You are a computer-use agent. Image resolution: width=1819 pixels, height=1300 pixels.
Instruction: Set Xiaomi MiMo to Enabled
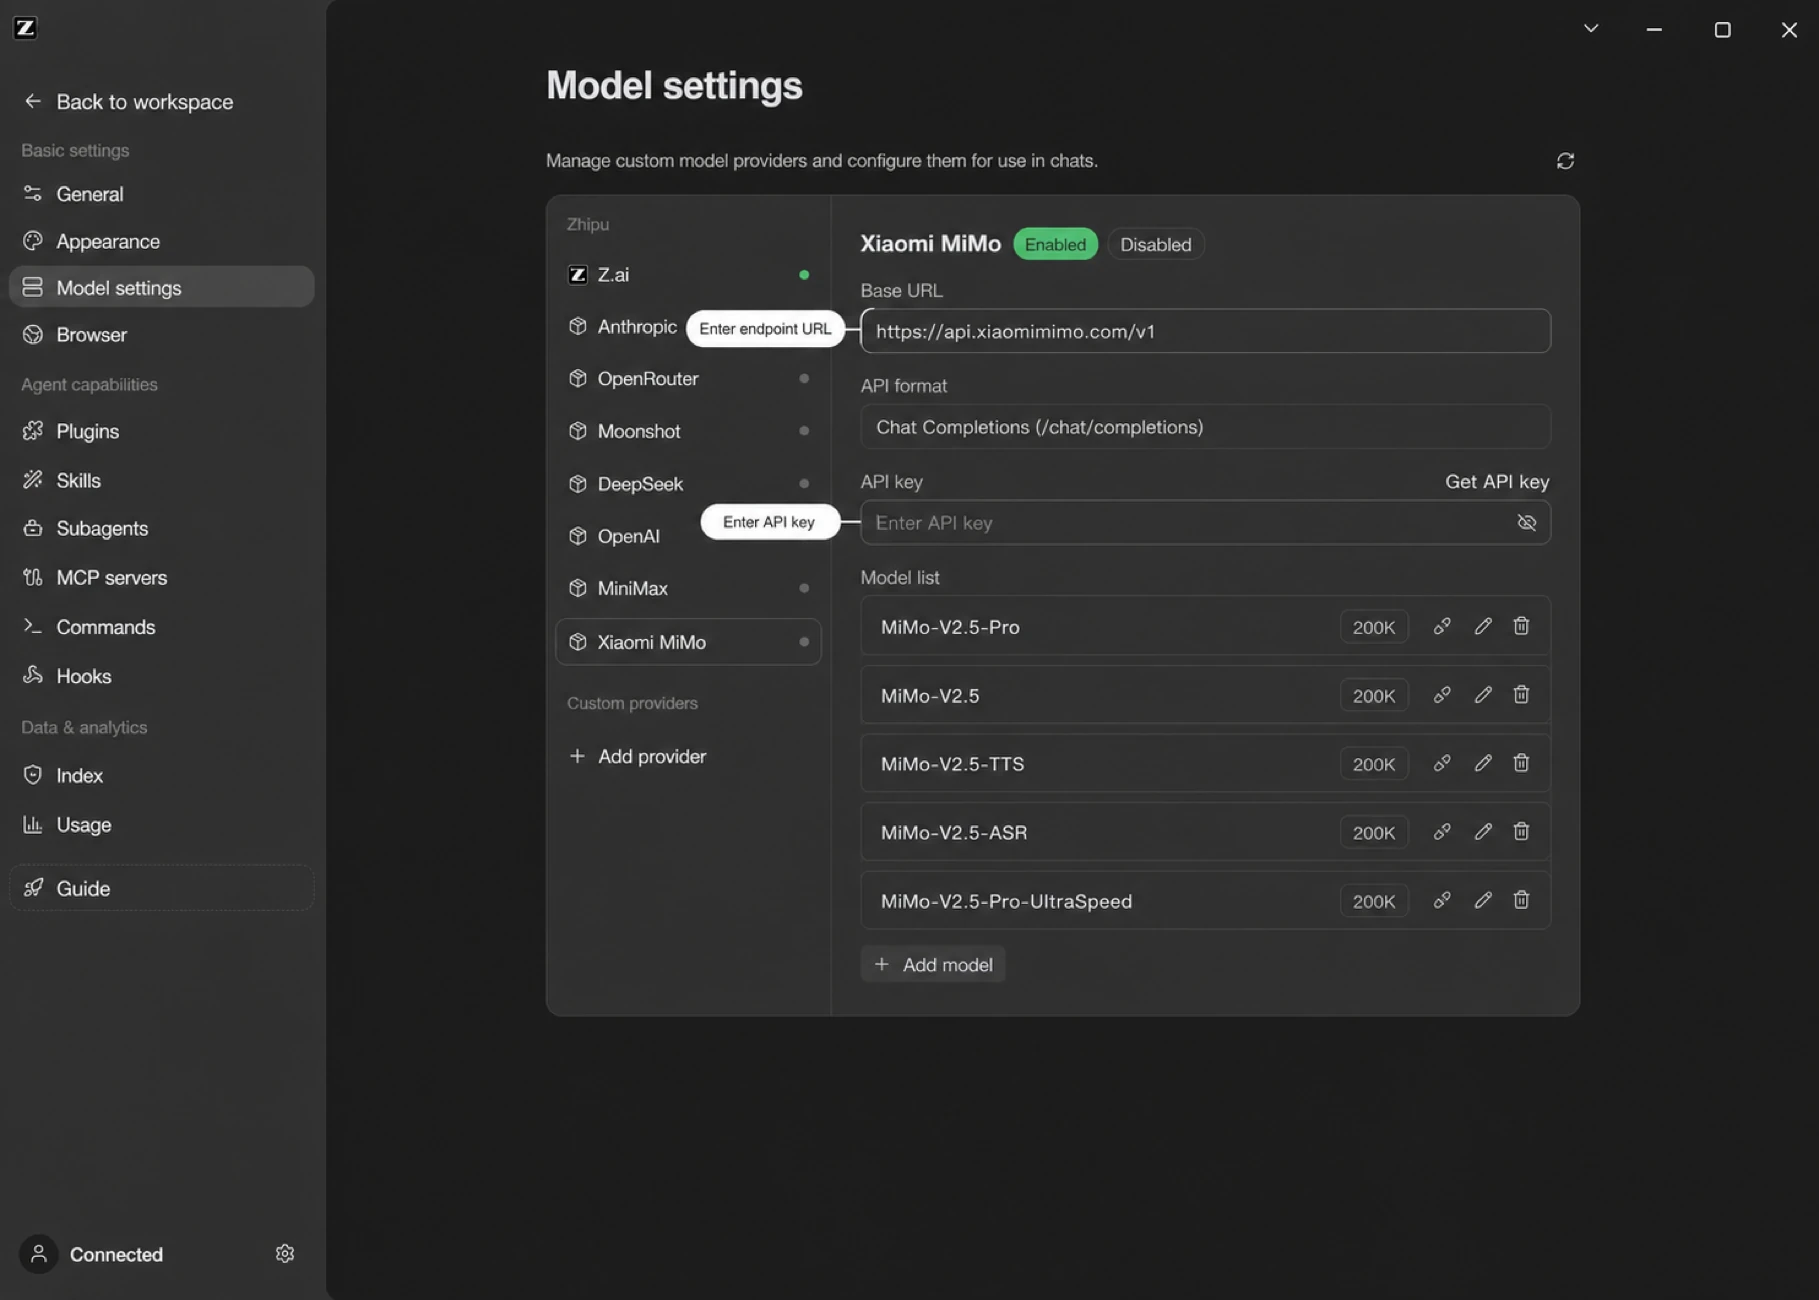pos(1055,244)
